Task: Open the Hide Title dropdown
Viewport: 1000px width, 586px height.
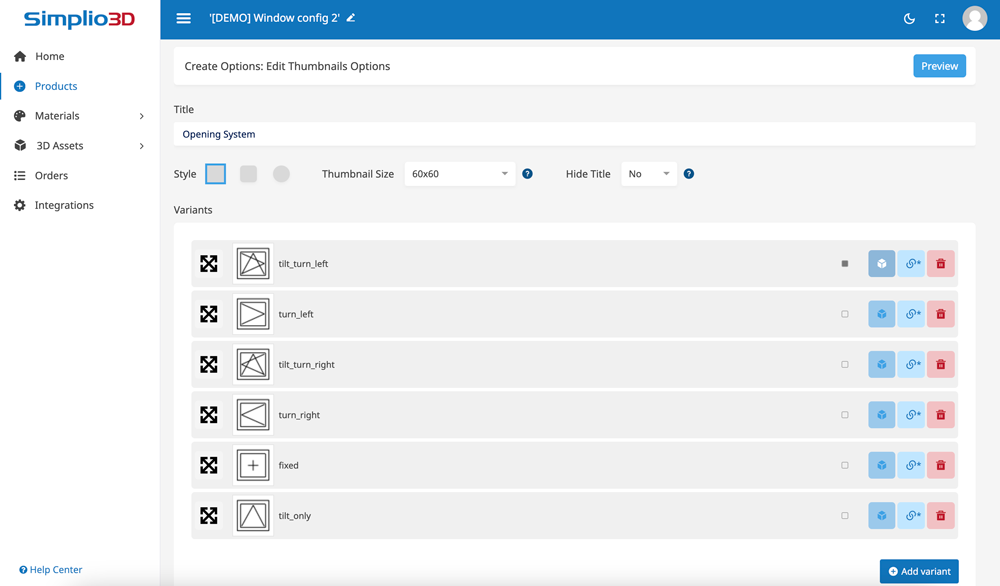Action: (648, 174)
